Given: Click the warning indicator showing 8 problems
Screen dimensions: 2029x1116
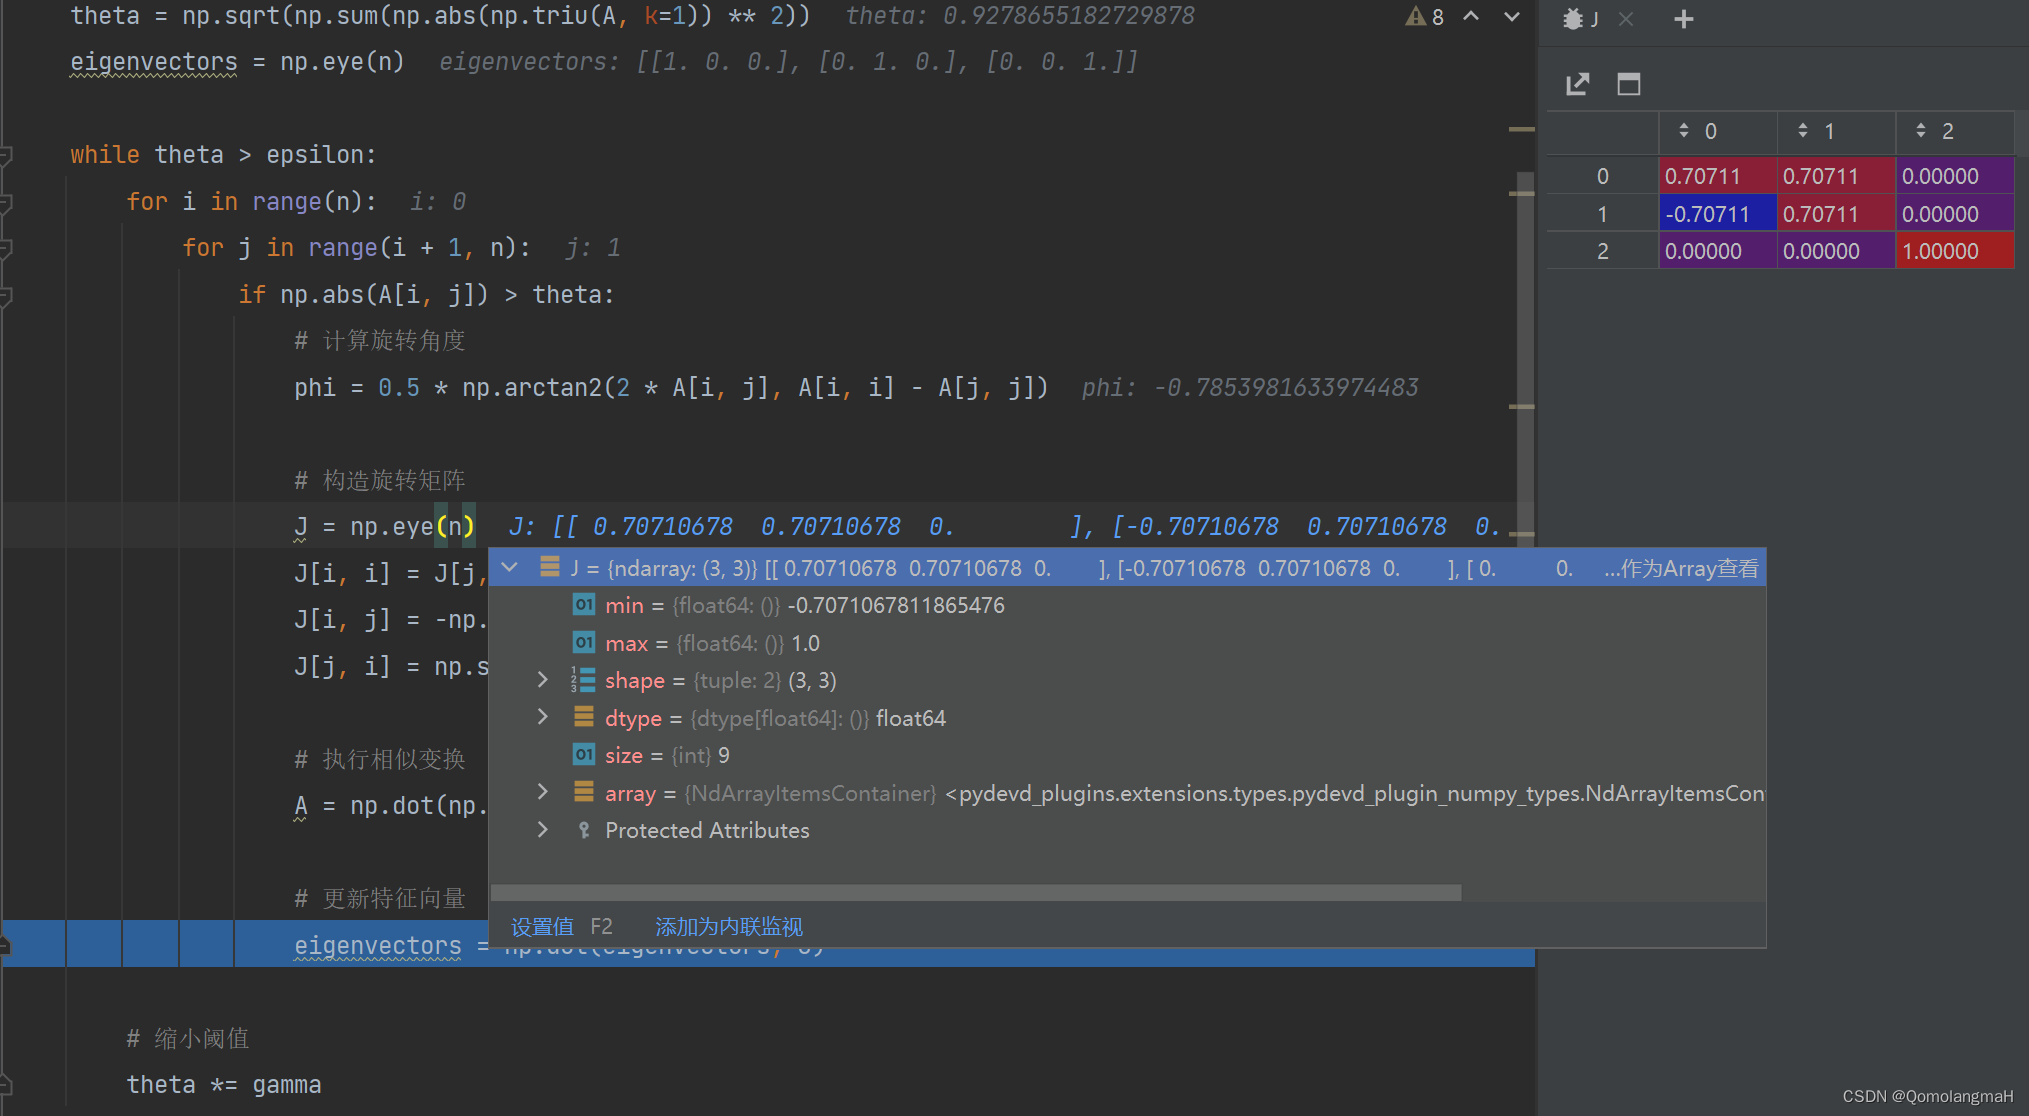Looking at the screenshot, I should click(1425, 17).
